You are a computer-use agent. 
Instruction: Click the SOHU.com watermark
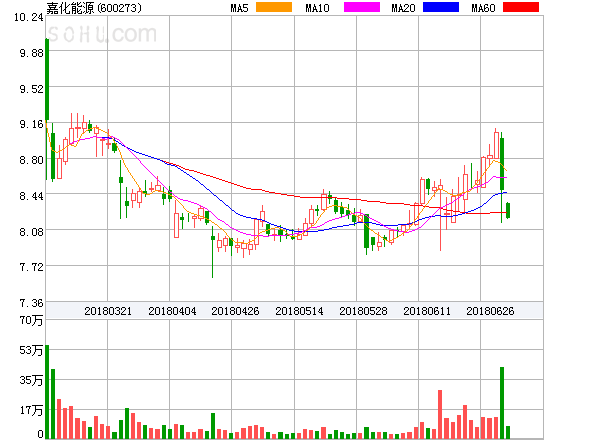click(108, 36)
